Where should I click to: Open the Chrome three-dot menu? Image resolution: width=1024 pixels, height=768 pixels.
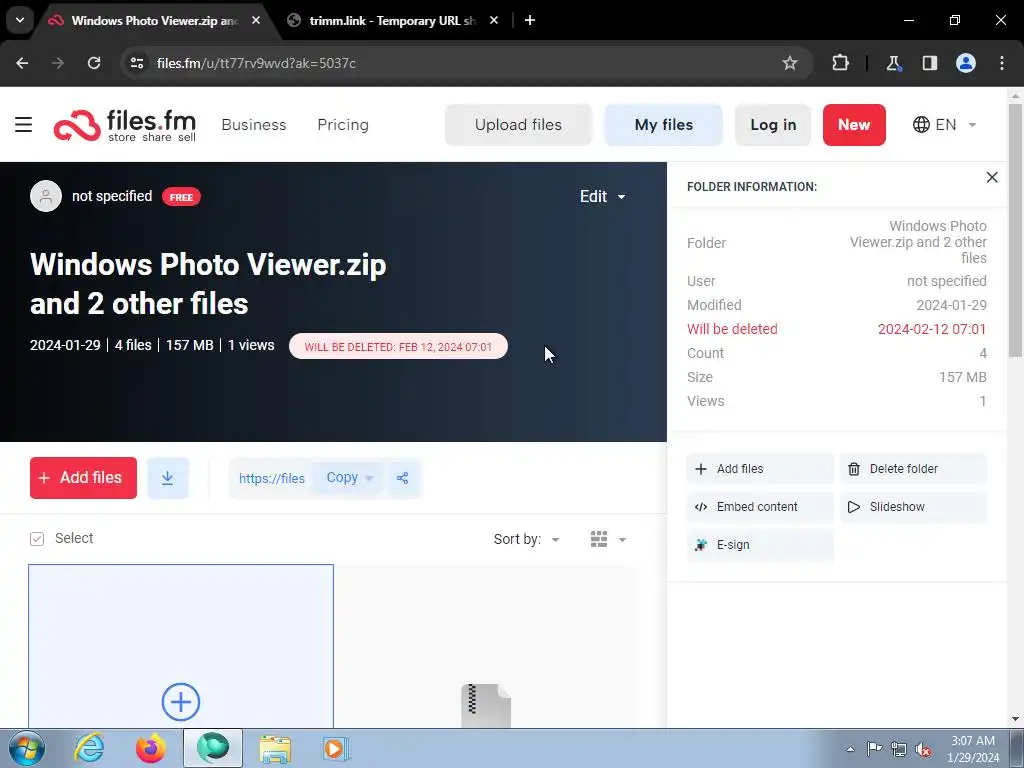[x=1002, y=63]
